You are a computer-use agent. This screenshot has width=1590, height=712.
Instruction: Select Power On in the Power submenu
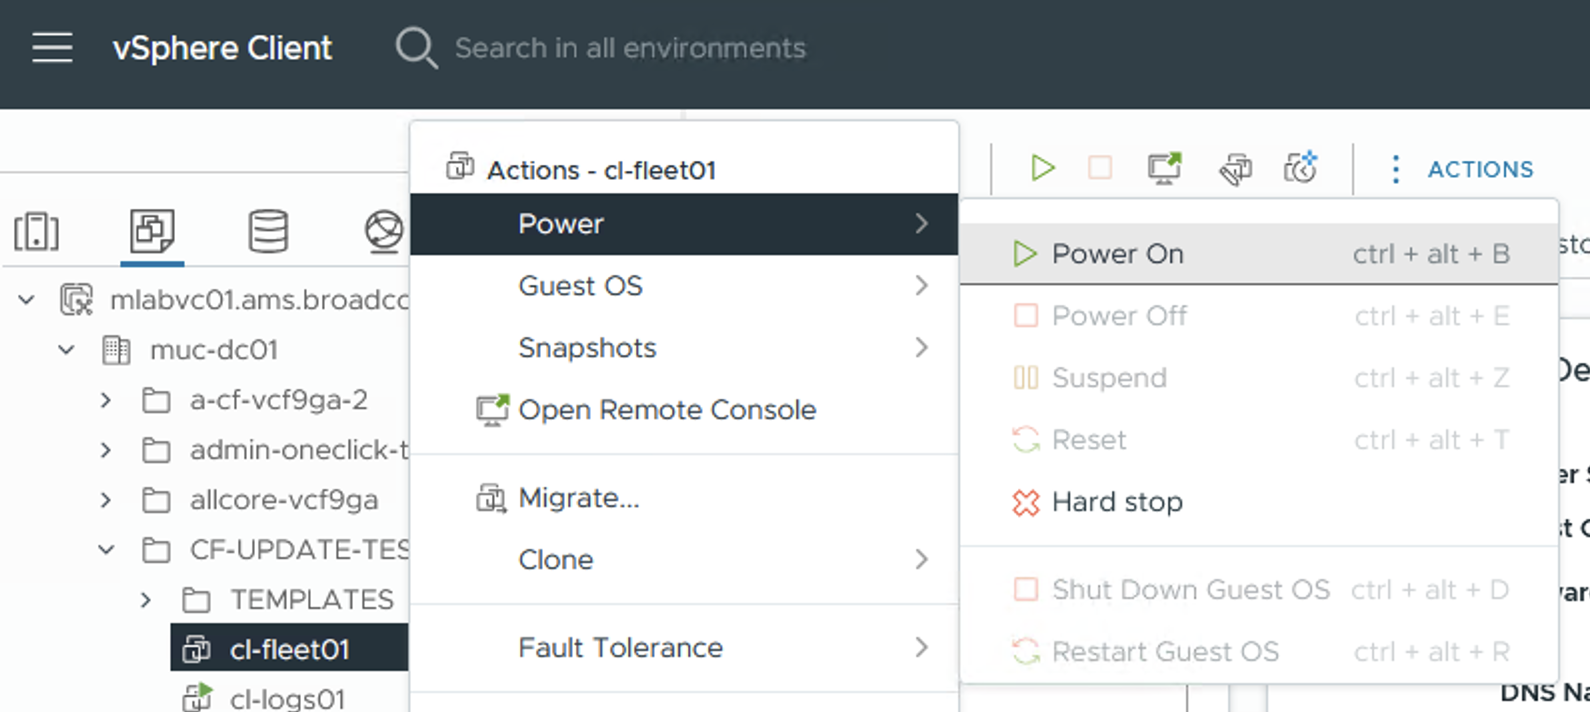click(1117, 254)
